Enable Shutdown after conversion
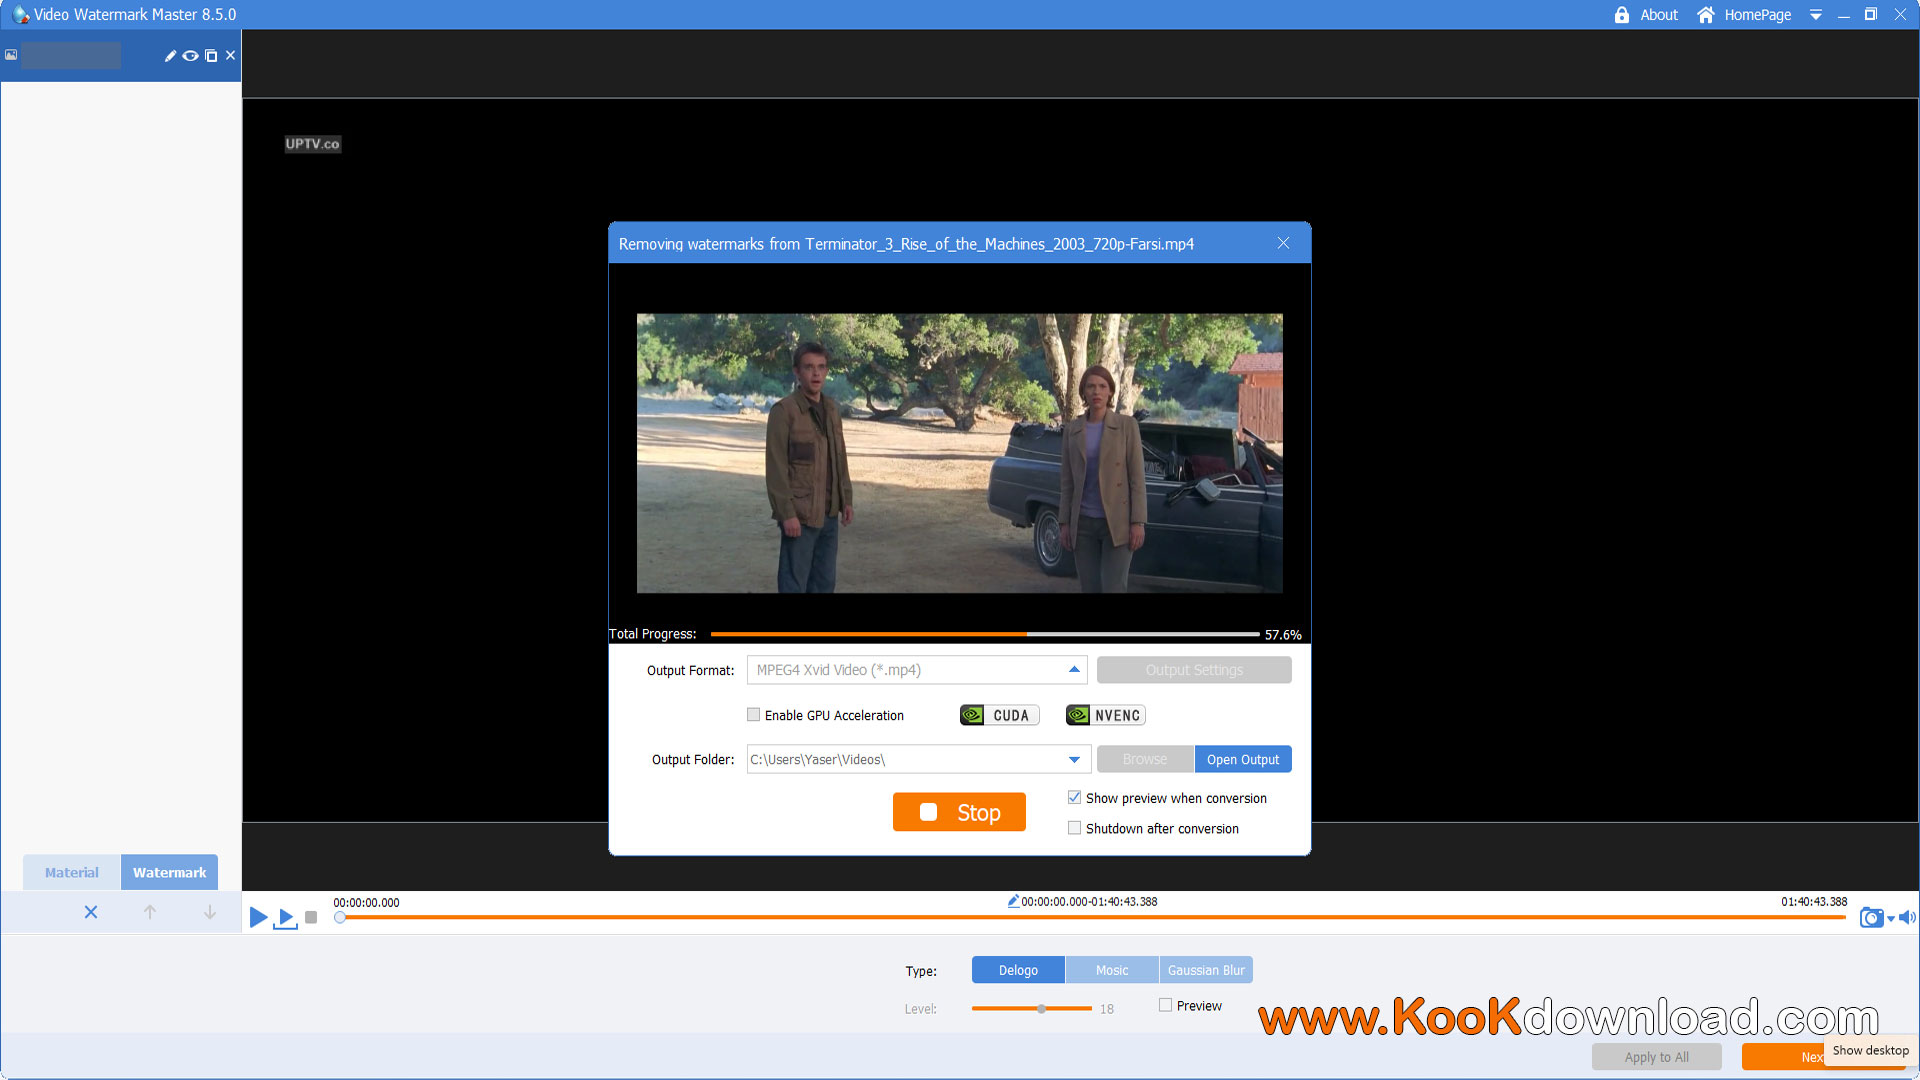 point(1074,828)
